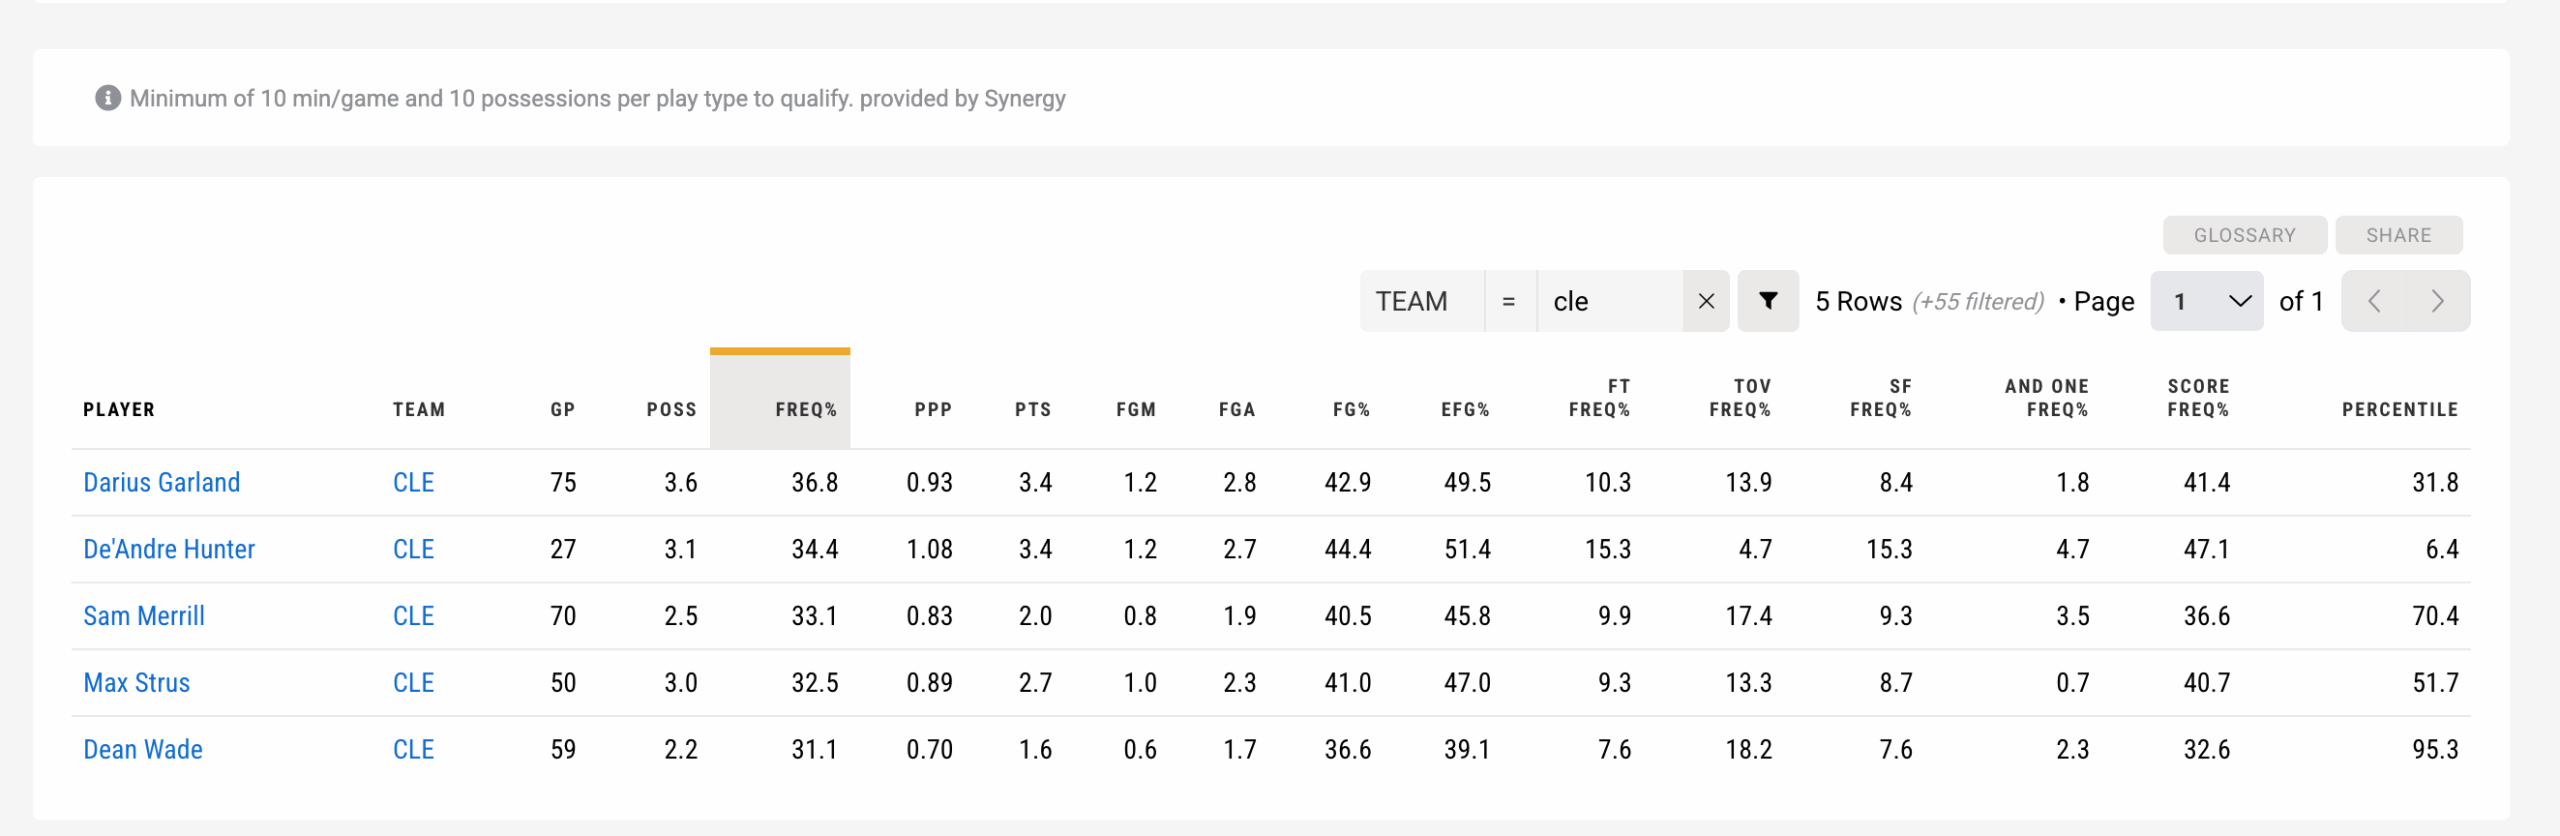Image resolution: width=2560 pixels, height=836 pixels.
Task: Open Darius Garland player link
Action: [x=162, y=482]
